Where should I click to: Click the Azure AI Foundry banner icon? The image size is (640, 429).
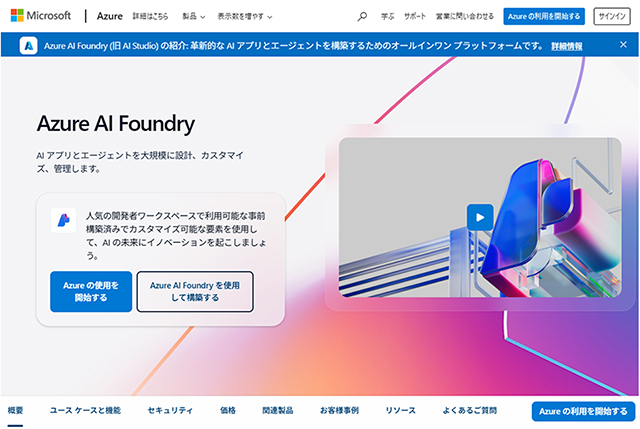(x=29, y=46)
